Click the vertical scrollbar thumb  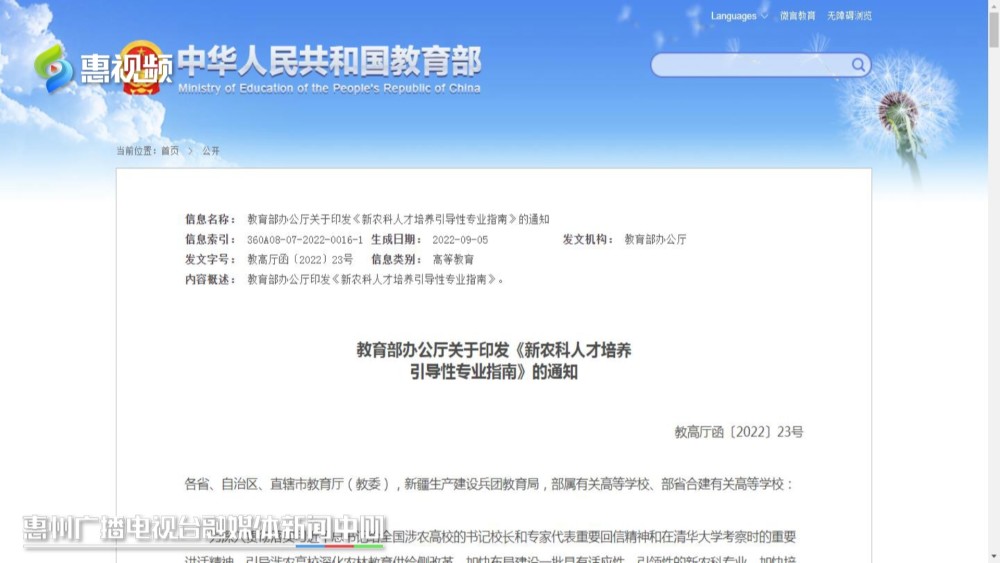tap(993, 30)
